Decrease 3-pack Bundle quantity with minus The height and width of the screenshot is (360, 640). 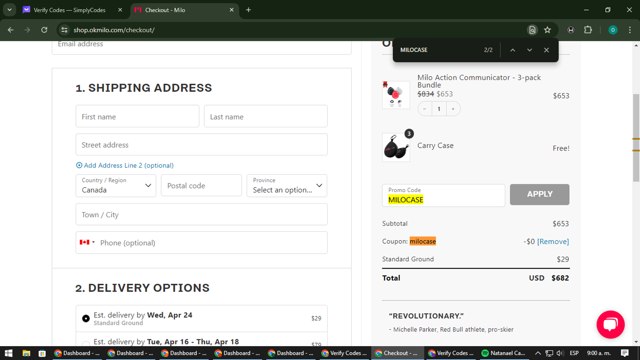[424, 109]
